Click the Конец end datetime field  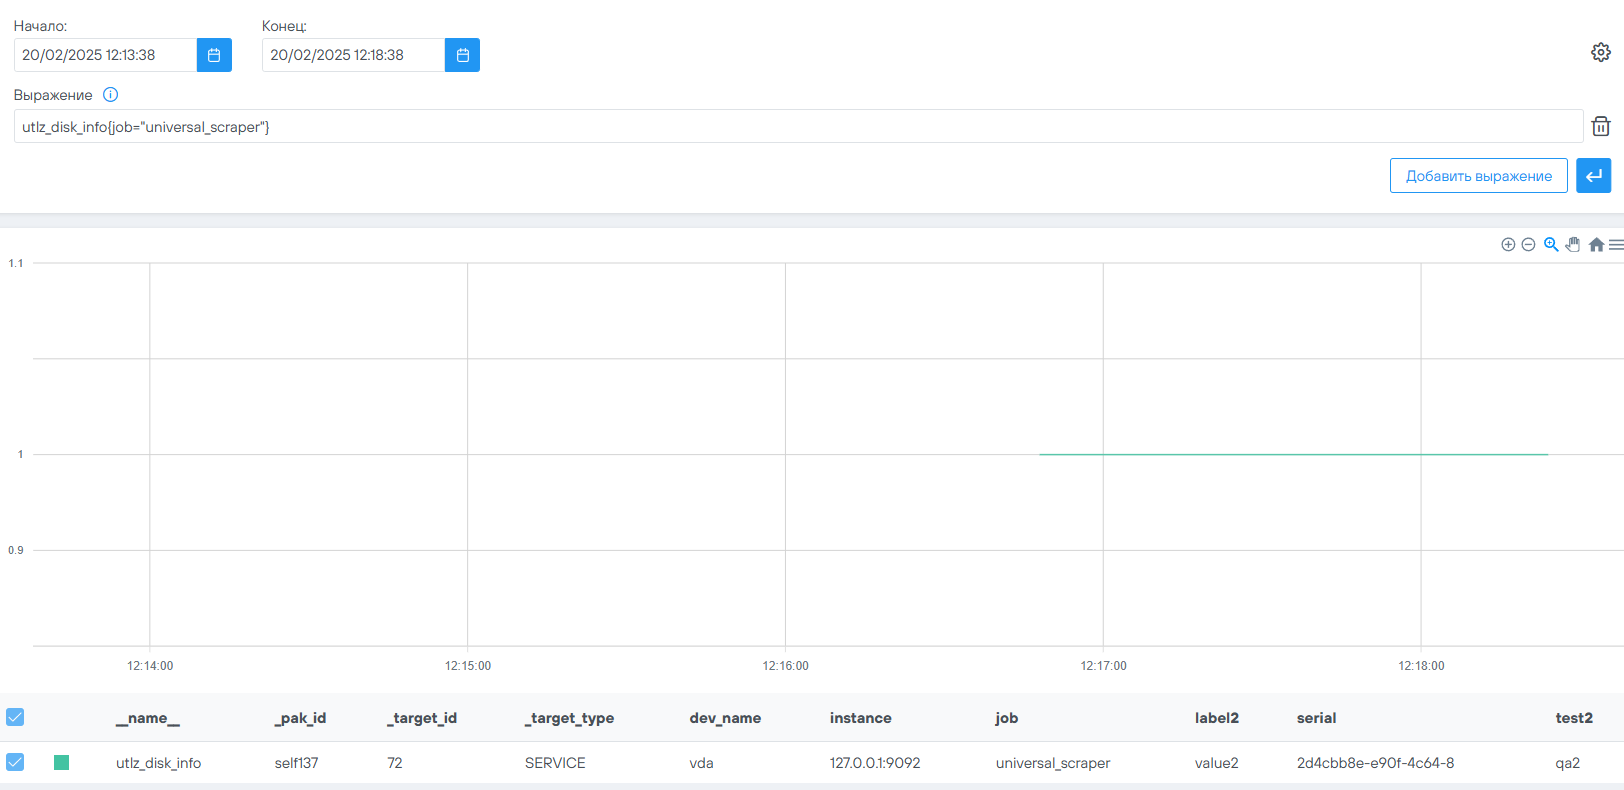353,55
